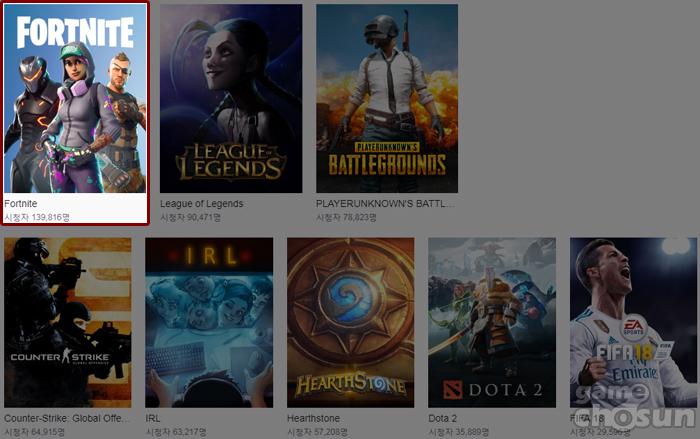Screen dimensions: 700x439
Task: Click the Fortnite title text link
Action: point(21,203)
